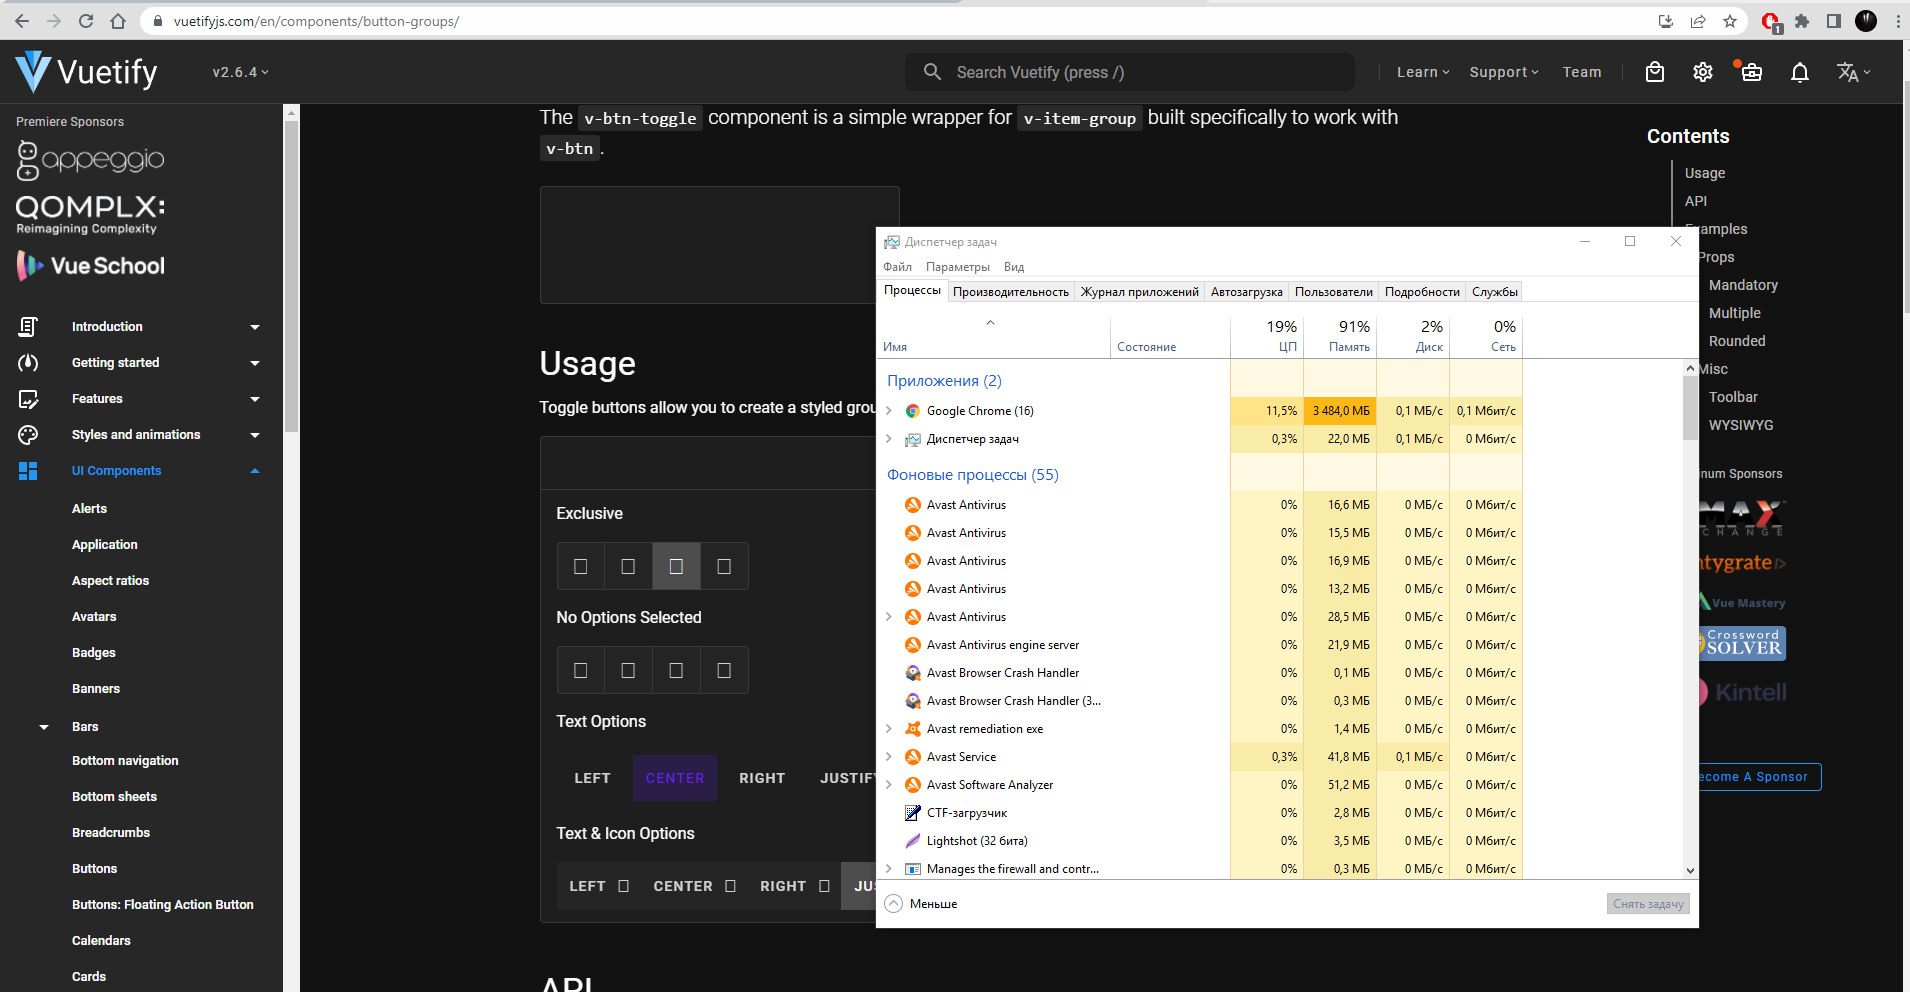The width and height of the screenshot is (1910, 992).
Task: Open the Параметры menu in Task Manager
Action: coord(958,267)
